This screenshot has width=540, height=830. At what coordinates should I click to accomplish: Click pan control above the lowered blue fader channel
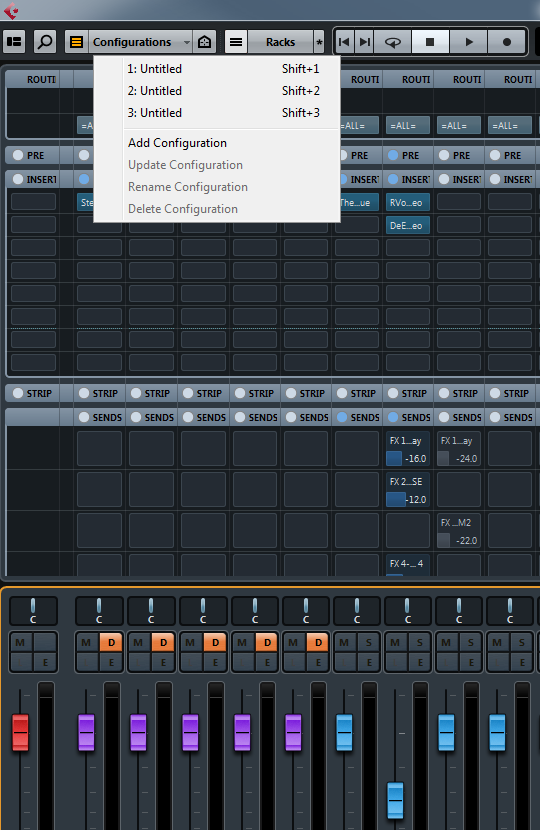[407, 611]
